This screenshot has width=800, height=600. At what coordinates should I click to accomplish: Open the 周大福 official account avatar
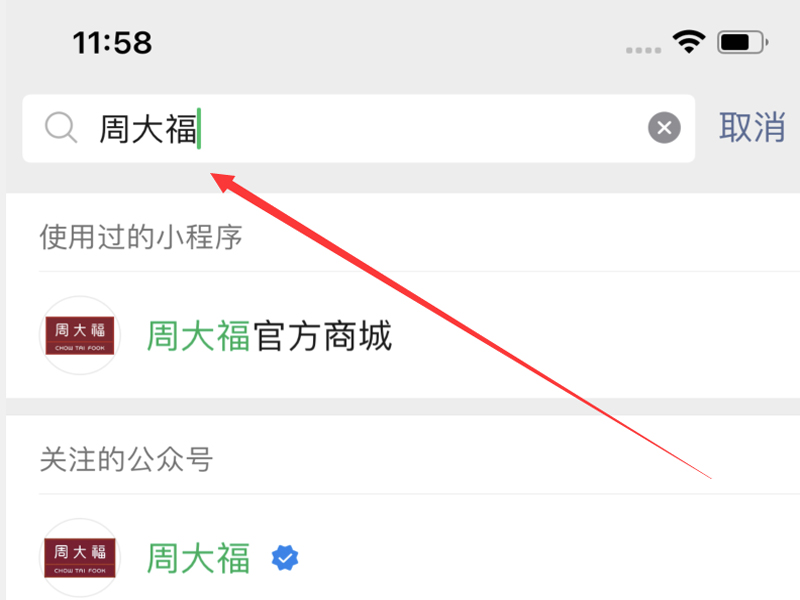pyautogui.click(x=80, y=558)
